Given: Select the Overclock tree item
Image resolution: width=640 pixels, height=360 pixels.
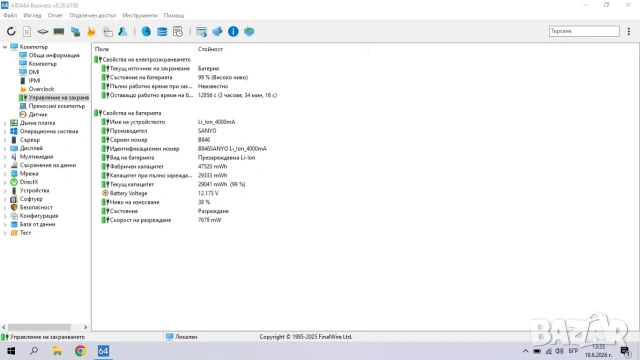Looking at the screenshot, I should pyautogui.click(x=41, y=89).
